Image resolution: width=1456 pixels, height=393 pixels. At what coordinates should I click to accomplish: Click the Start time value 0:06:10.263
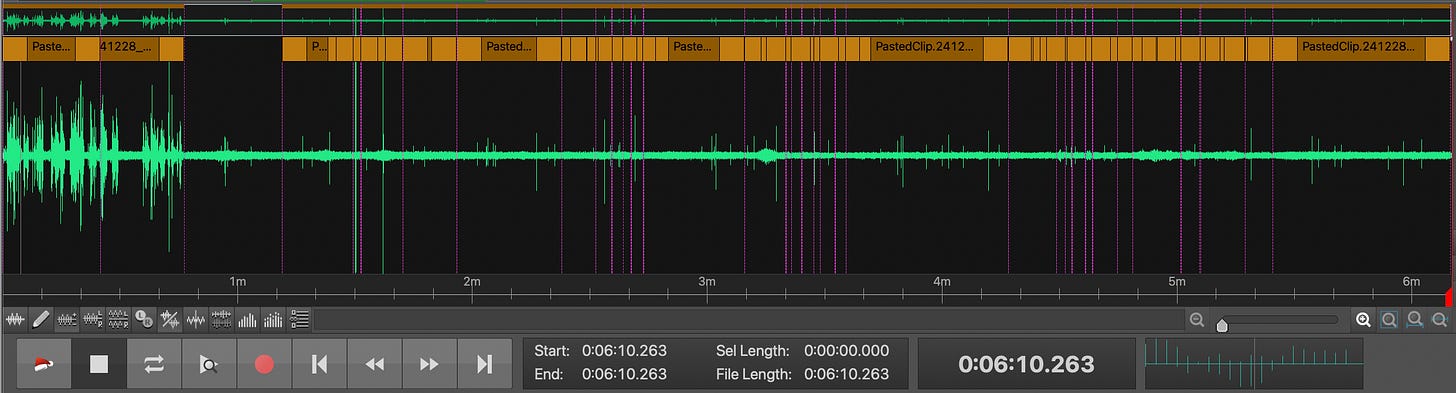point(624,351)
